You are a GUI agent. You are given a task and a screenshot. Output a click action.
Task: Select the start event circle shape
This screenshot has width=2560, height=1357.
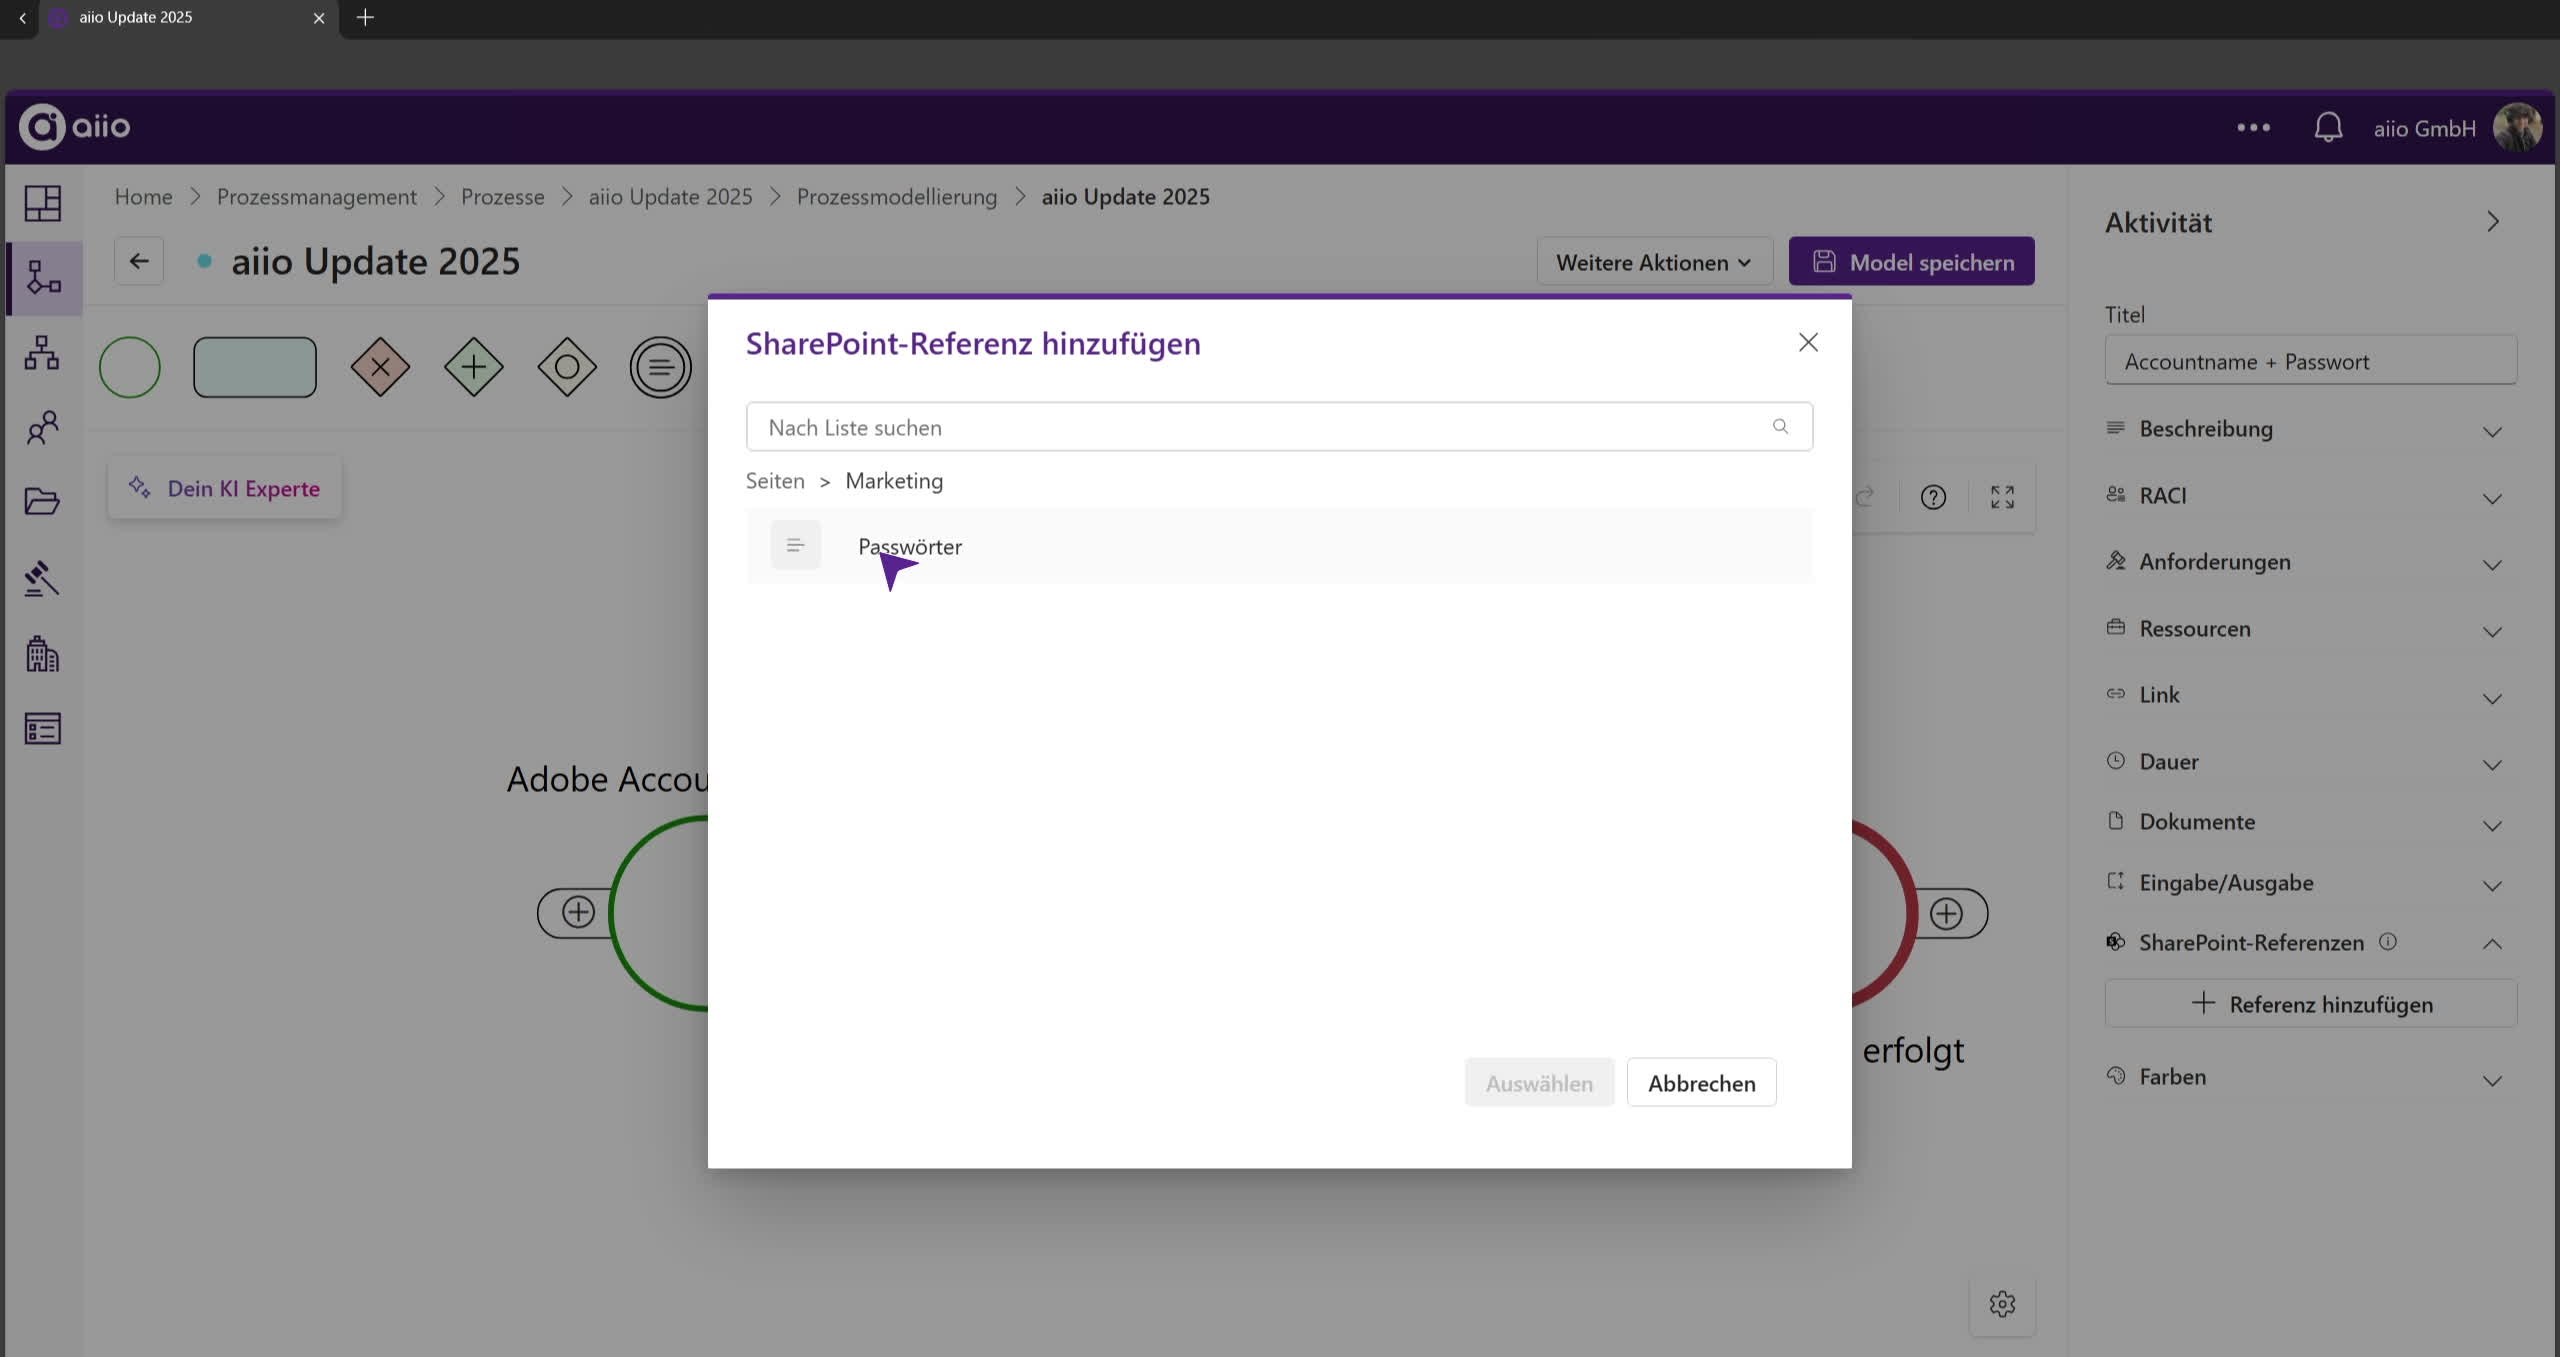click(x=129, y=367)
